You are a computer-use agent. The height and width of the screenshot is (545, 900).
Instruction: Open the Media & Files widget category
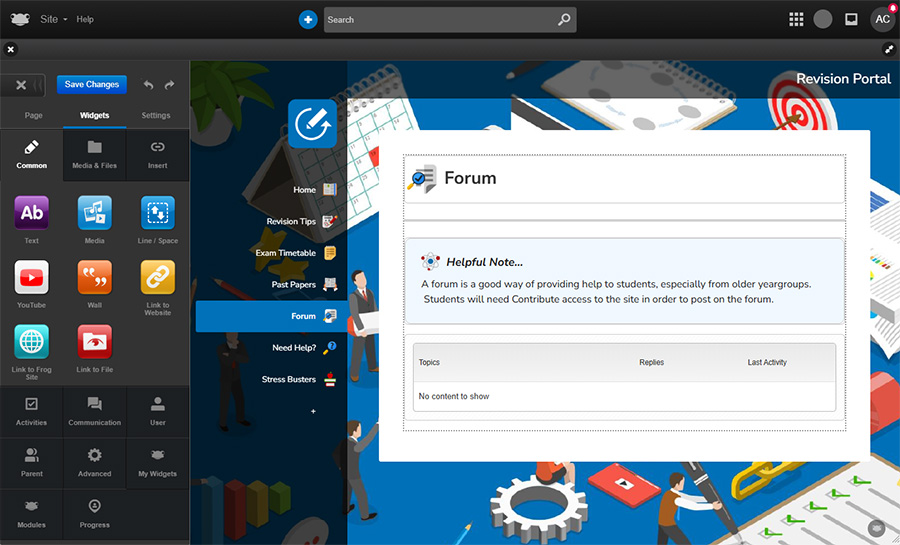[95, 154]
